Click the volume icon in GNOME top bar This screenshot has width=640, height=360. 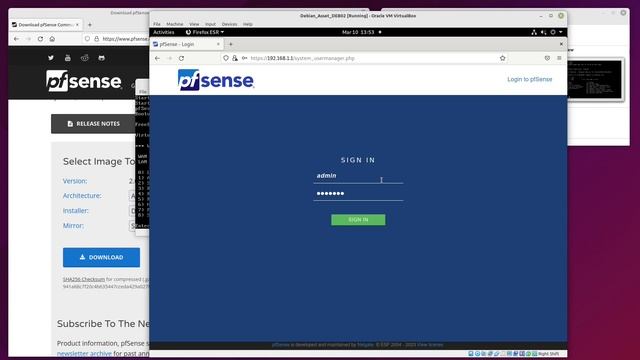click(x=543, y=32)
